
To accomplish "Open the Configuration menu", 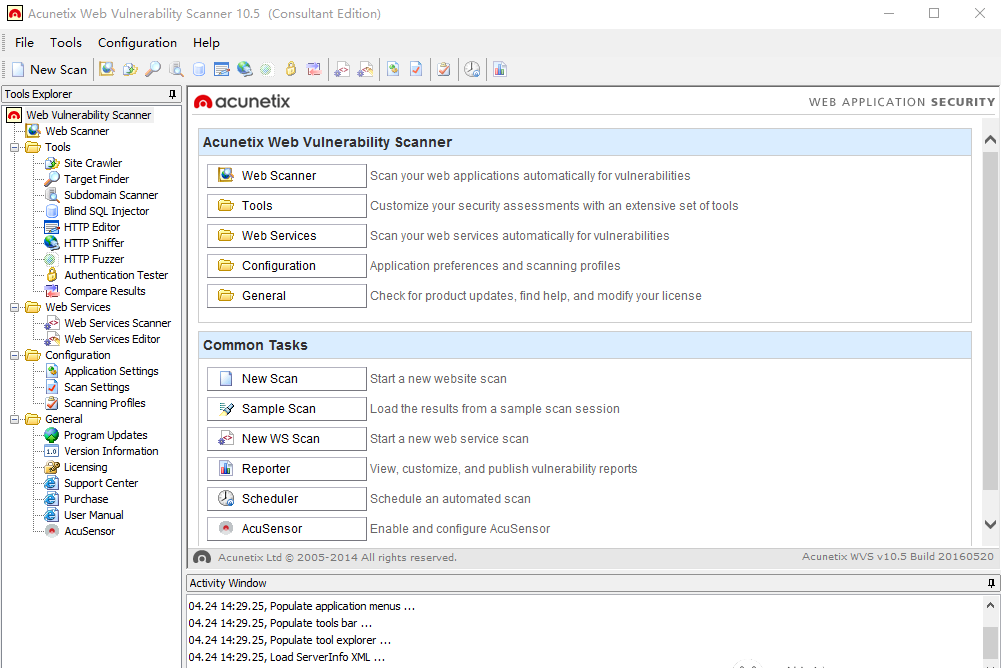I will click(137, 43).
